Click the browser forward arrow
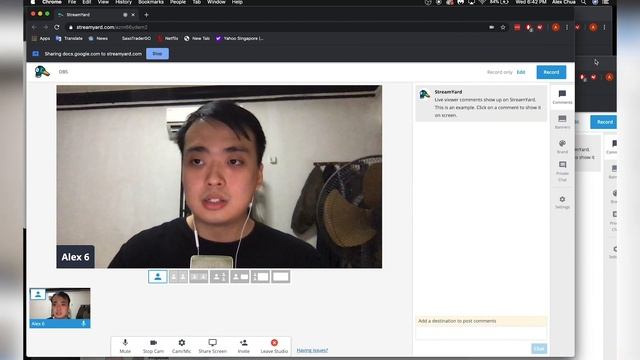Screen dimensions: 640x360 coord(45,27)
